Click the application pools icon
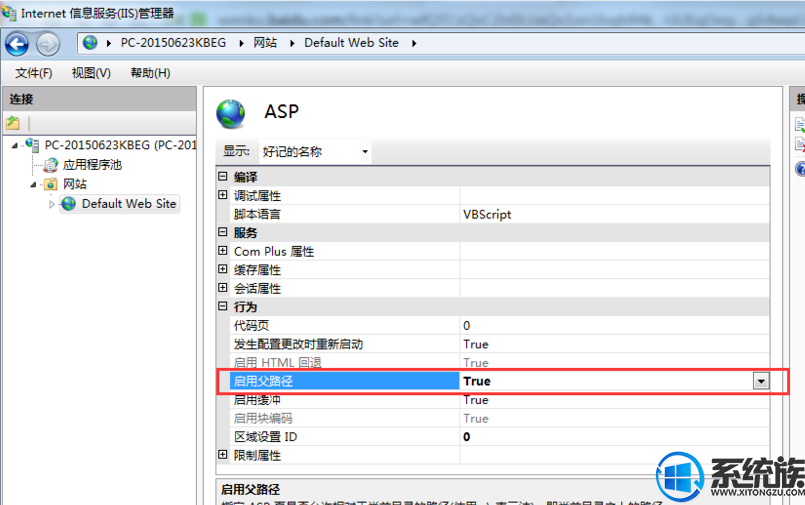The height and width of the screenshot is (505, 805). point(50,165)
